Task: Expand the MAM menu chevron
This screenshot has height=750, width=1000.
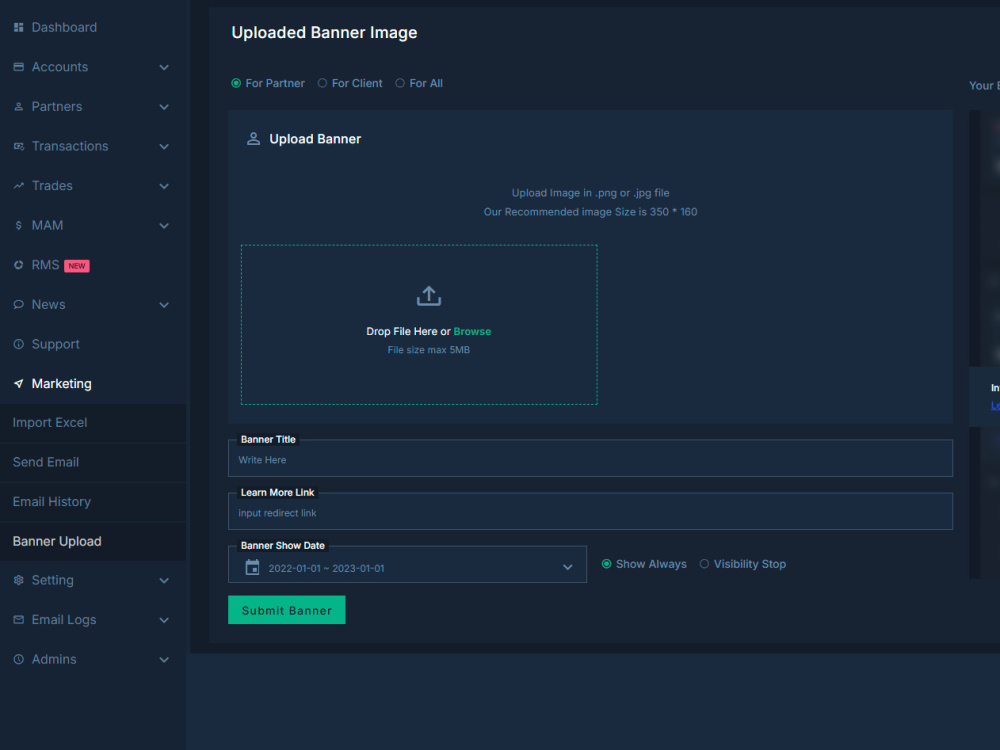Action: coord(164,225)
